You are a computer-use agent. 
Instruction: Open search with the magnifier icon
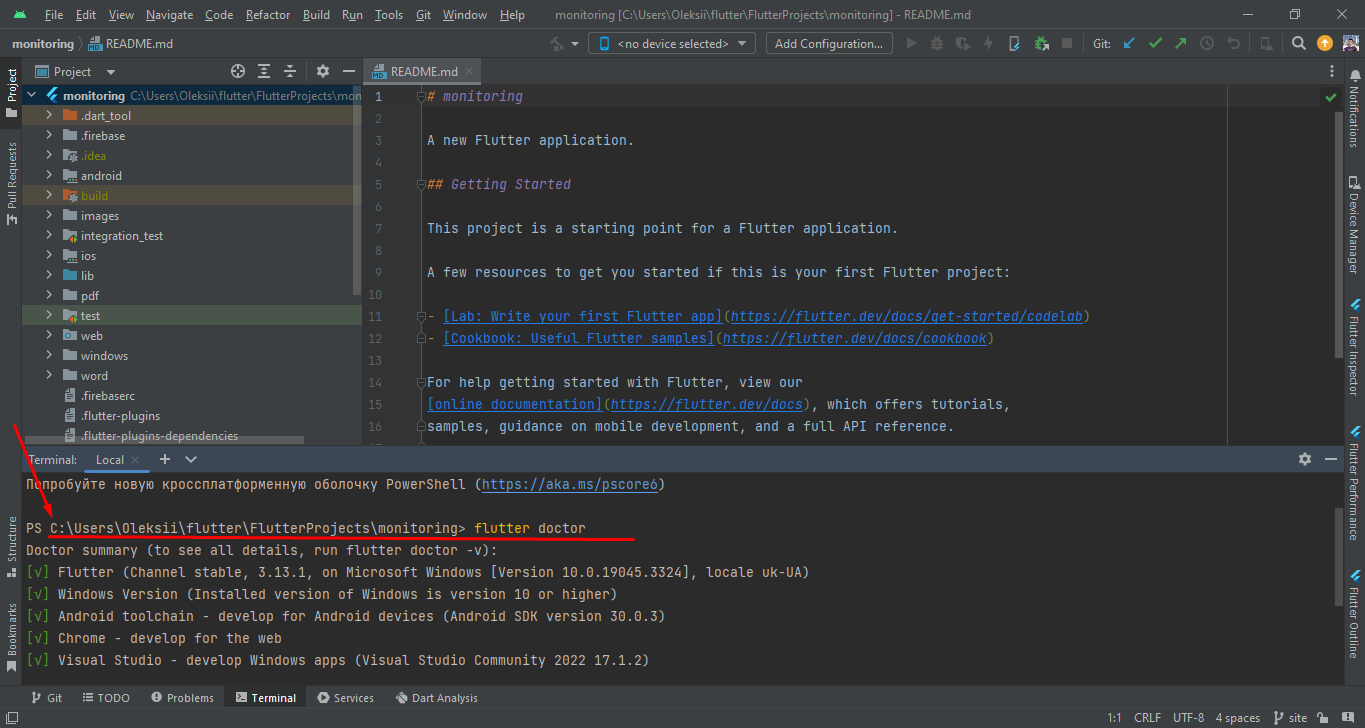point(1297,44)
